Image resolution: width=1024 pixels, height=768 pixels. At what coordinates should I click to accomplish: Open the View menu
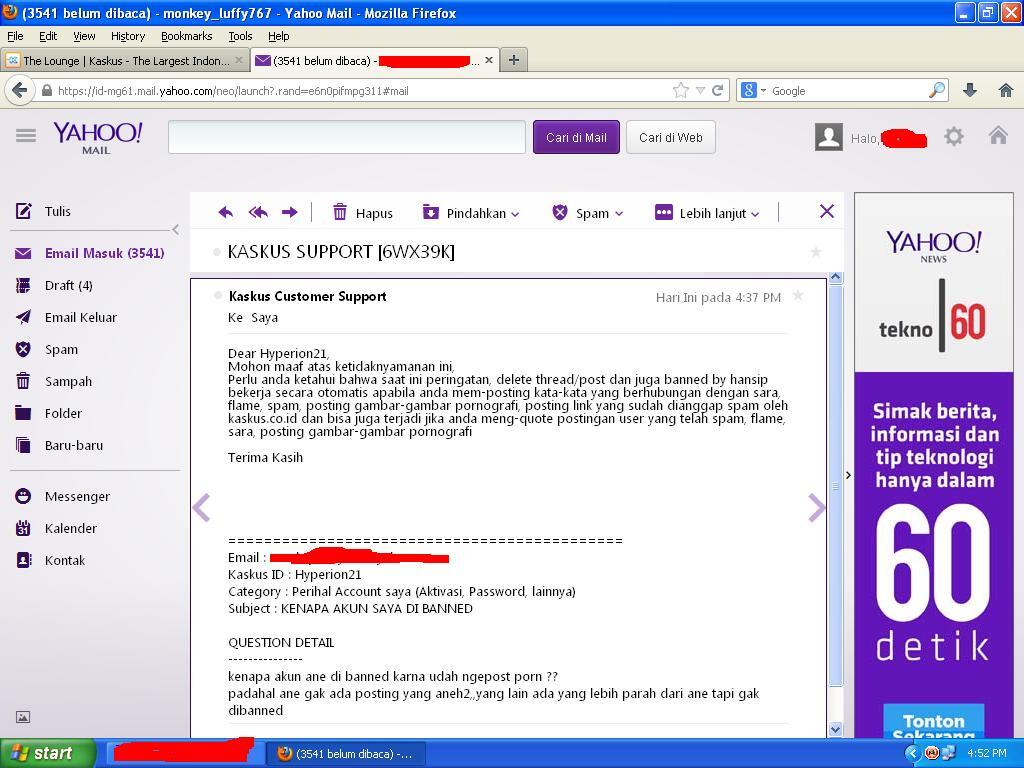pyautogui.click(x=84, y=36)
